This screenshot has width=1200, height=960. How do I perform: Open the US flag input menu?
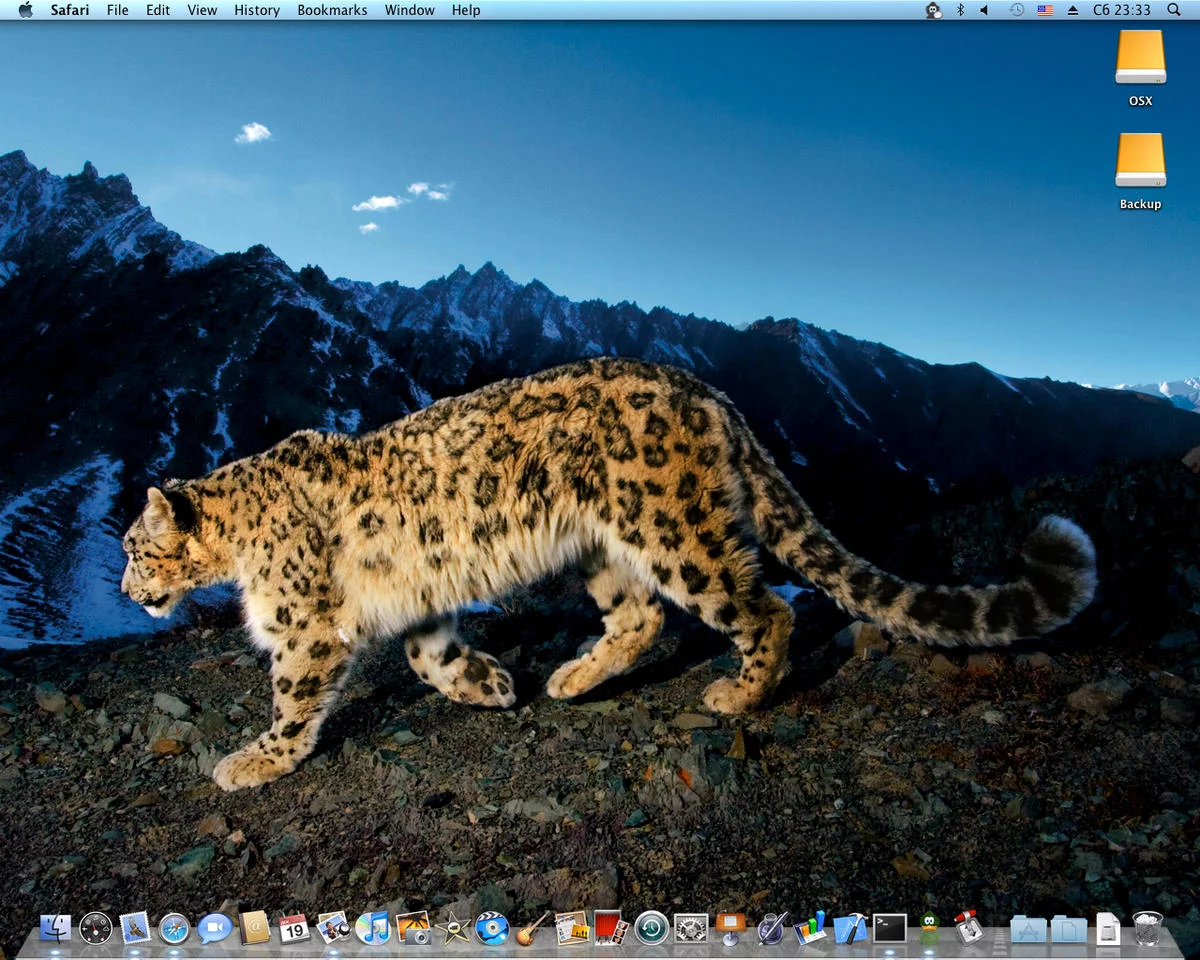(1045, 10)
